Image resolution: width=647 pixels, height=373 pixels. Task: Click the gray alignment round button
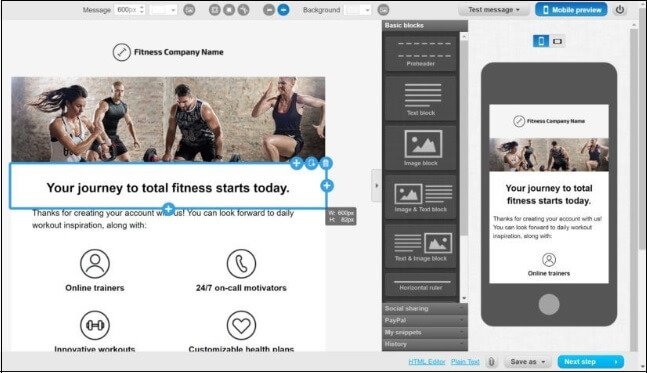269,9
